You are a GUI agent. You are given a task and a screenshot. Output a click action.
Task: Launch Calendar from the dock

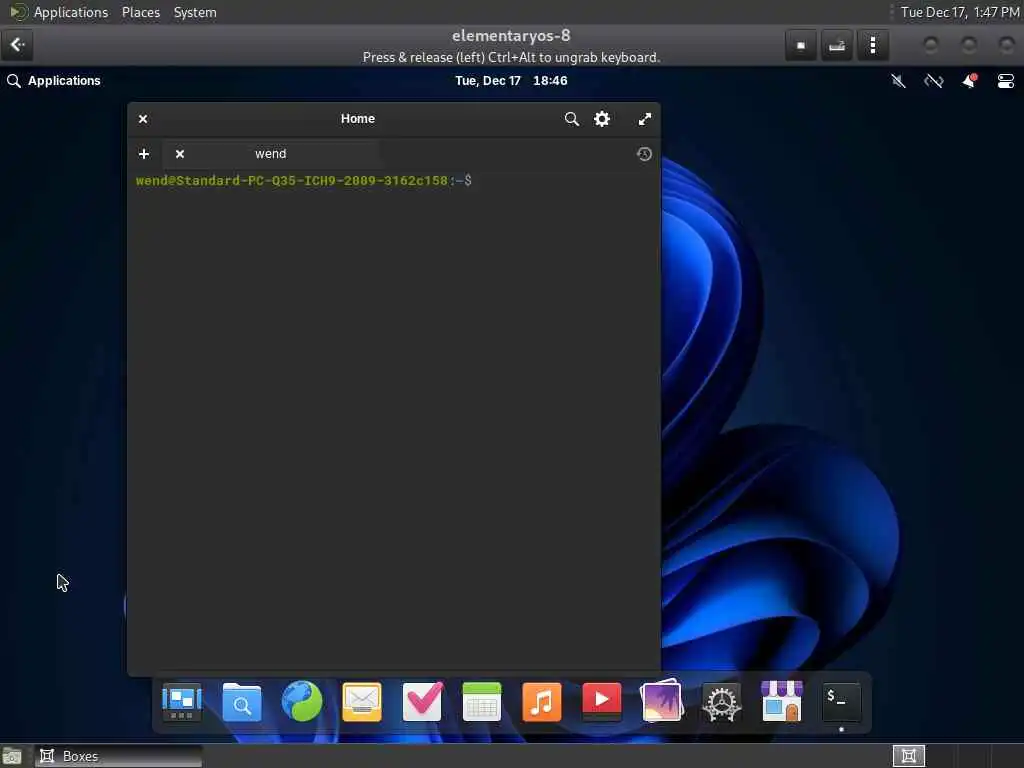pos(482,702)
